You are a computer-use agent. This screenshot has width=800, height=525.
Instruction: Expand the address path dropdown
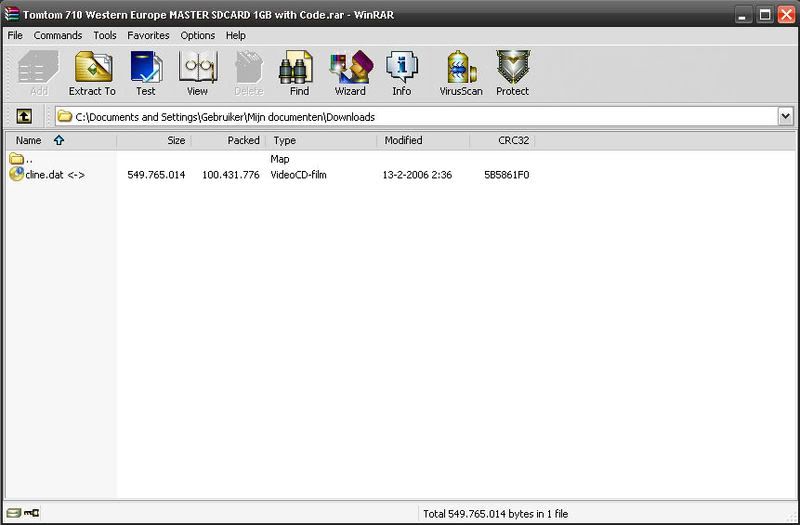coord(784,117)
